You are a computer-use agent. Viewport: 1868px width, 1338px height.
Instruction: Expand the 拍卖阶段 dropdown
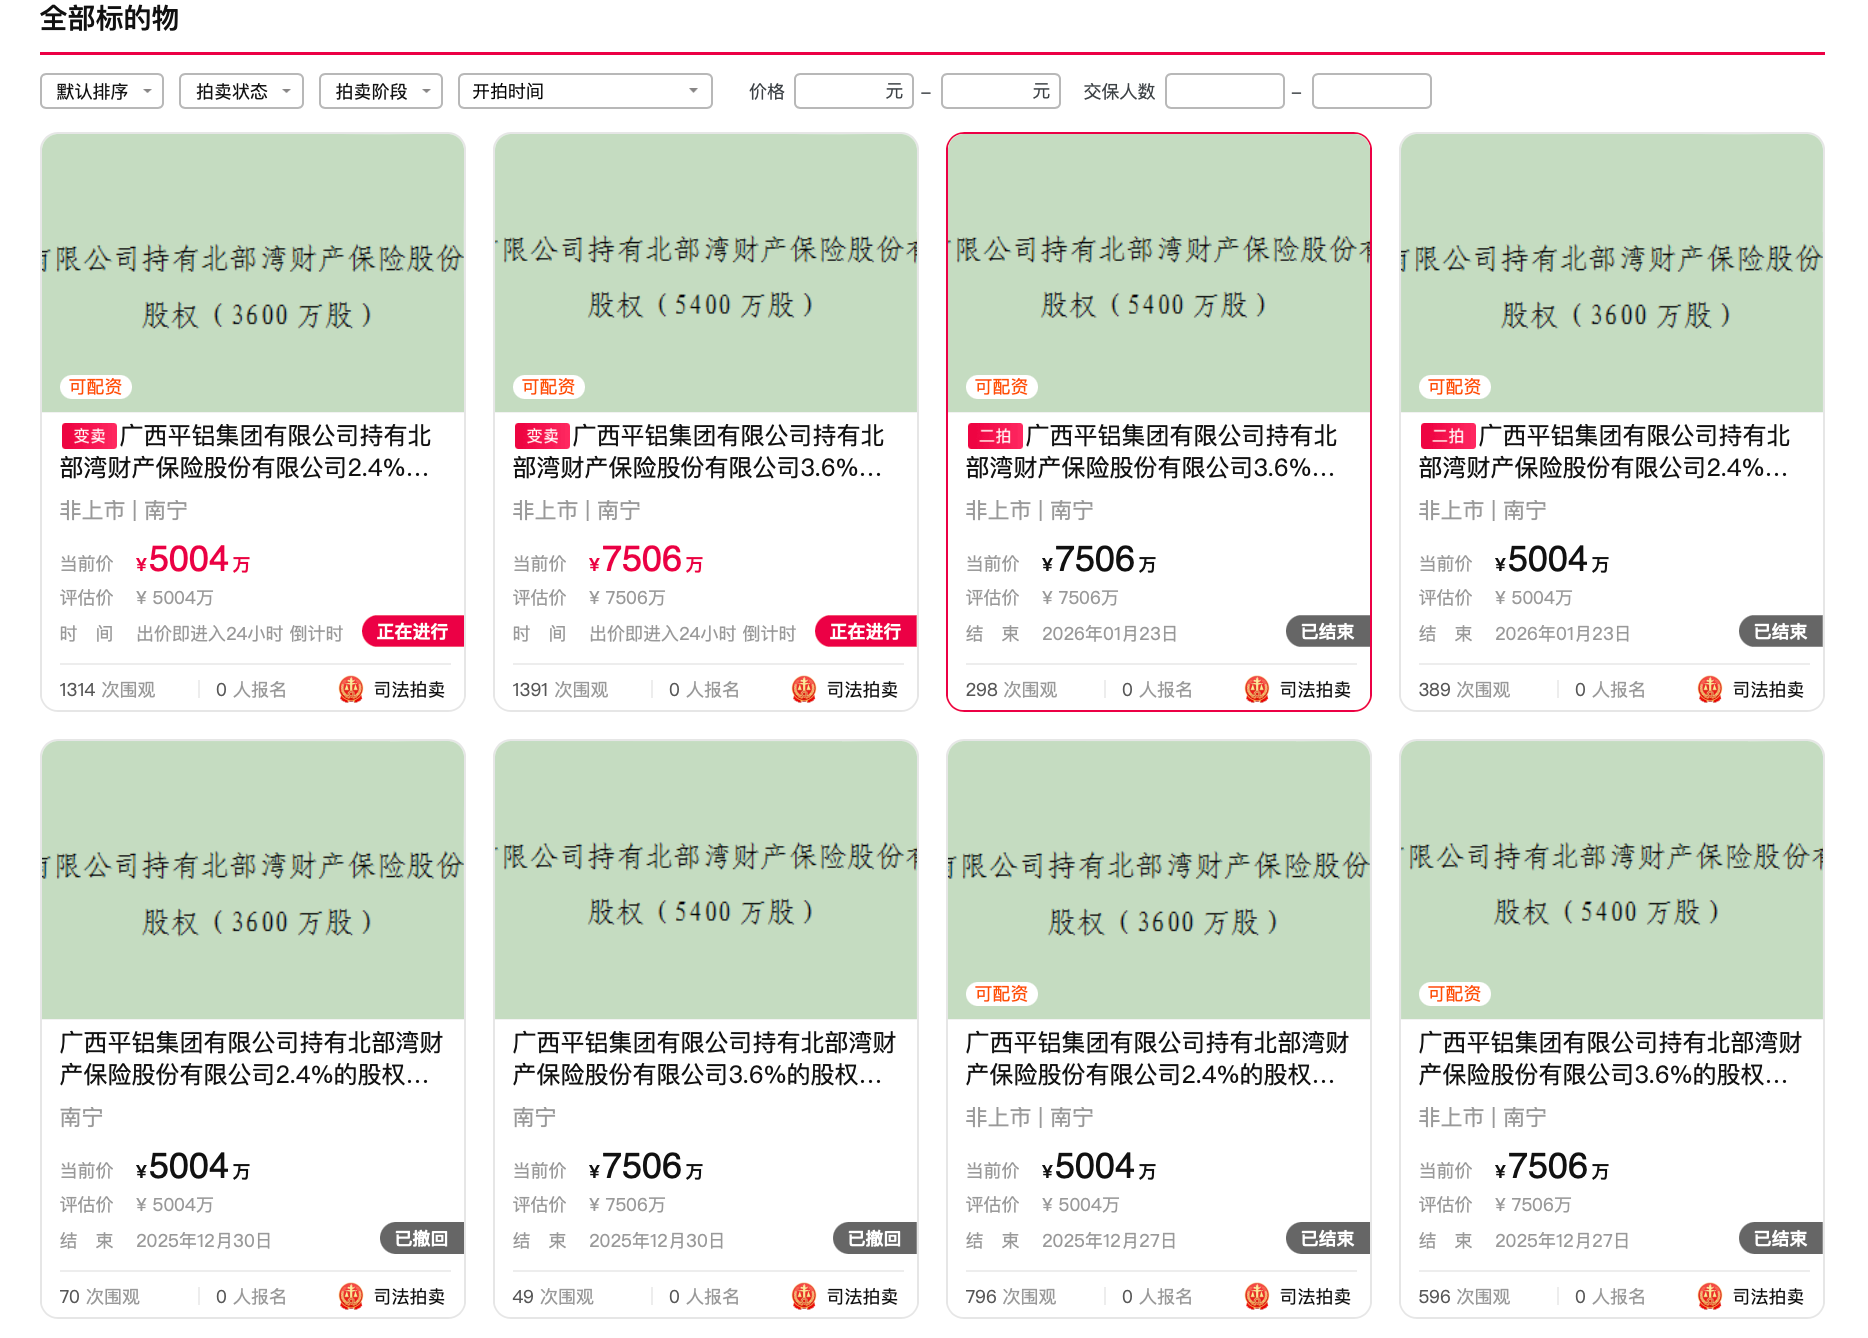[x=380, y=91]
